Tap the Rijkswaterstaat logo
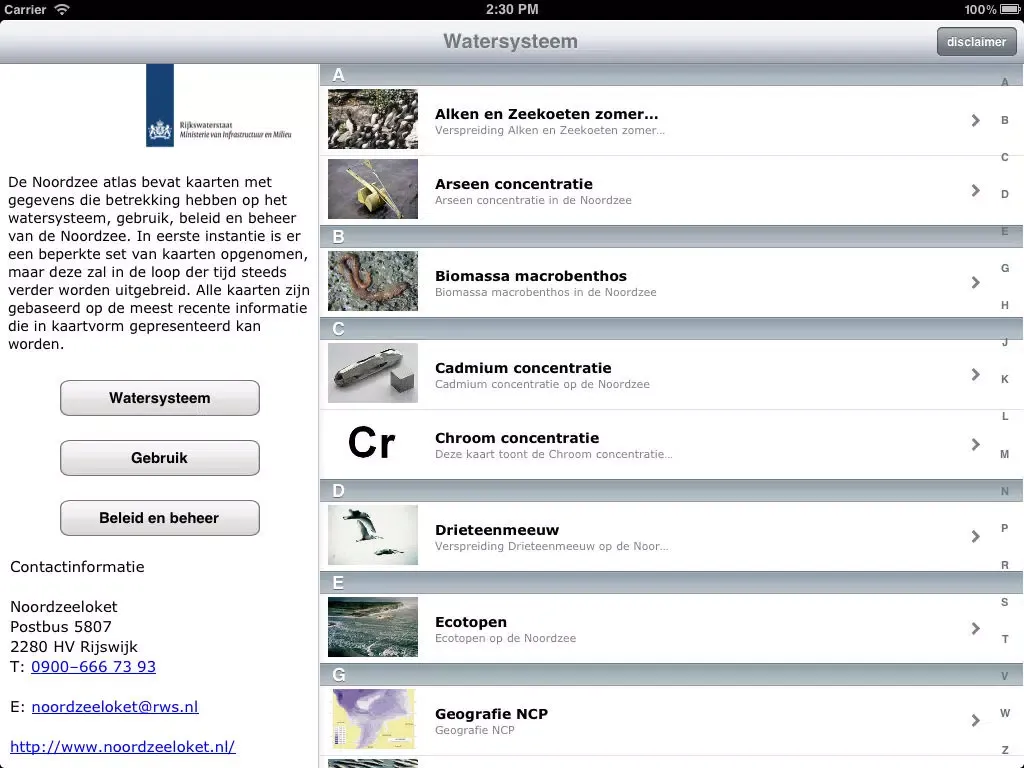This screenshot has height=768, width=1024. point(219,105)
